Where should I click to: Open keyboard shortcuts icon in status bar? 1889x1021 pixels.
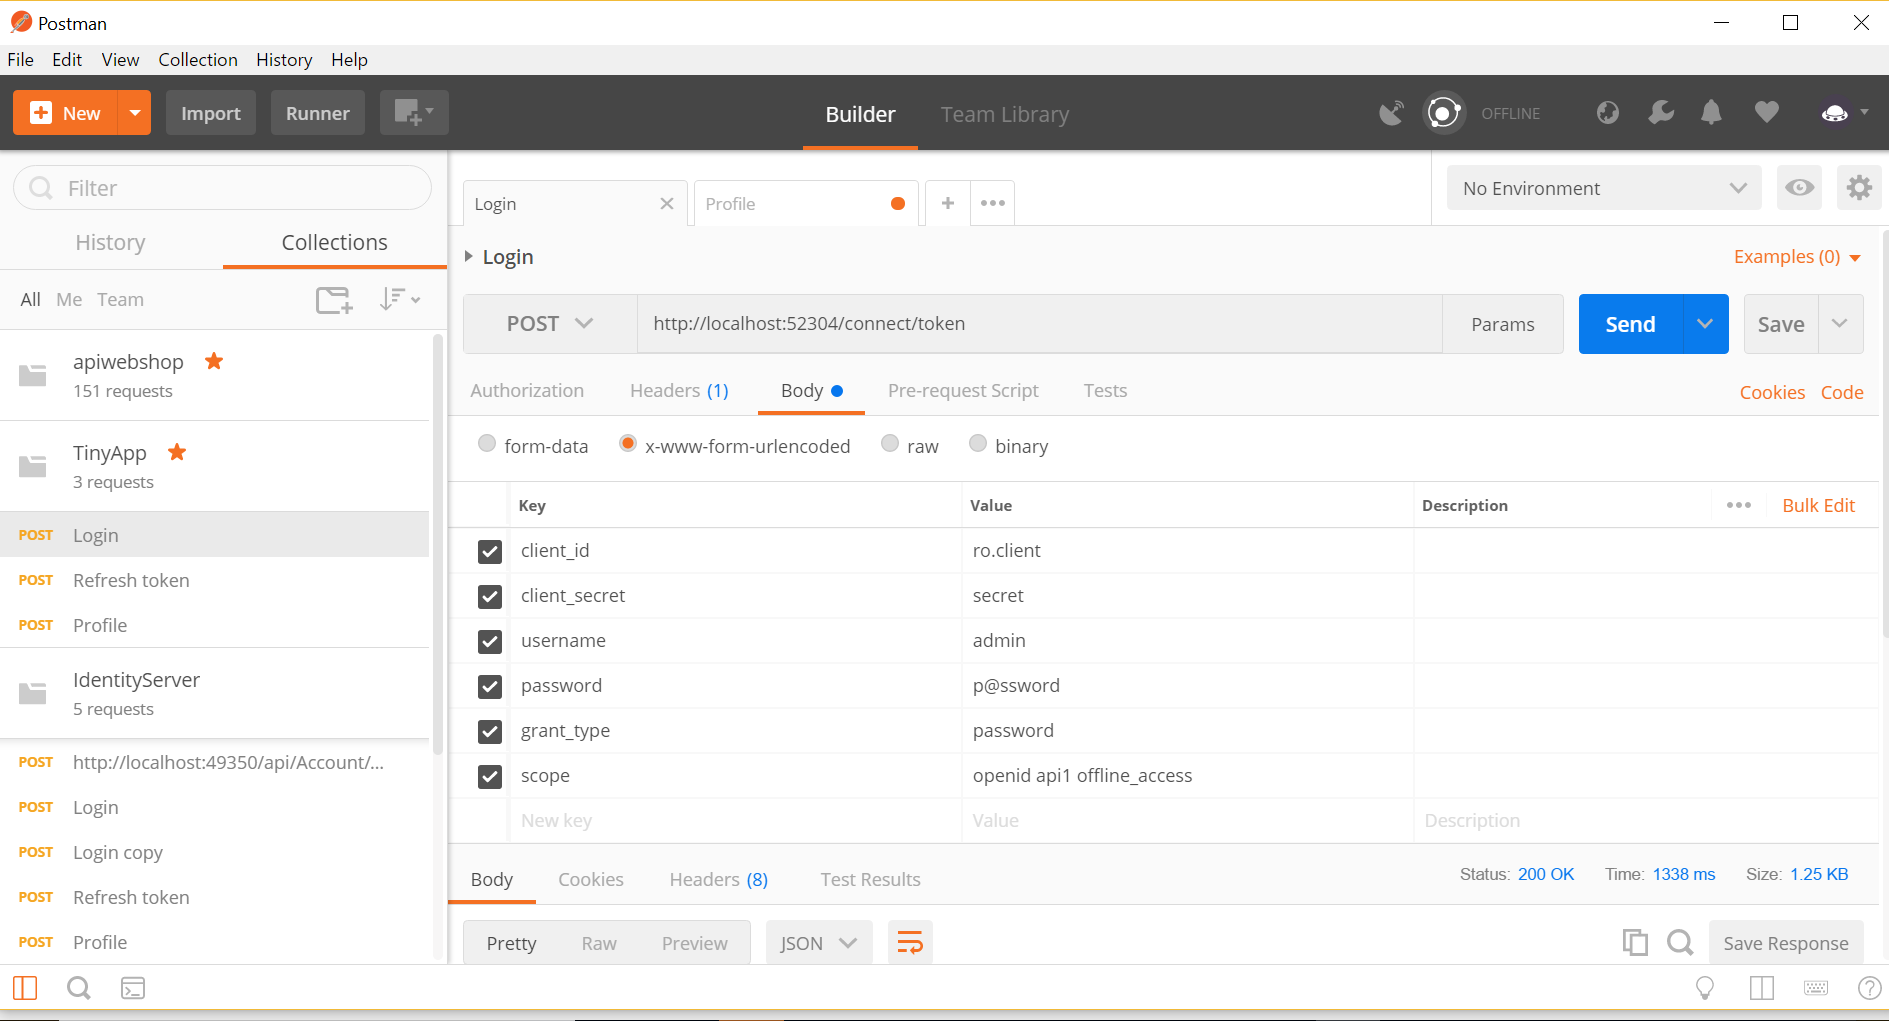[x=1816, y=988]
